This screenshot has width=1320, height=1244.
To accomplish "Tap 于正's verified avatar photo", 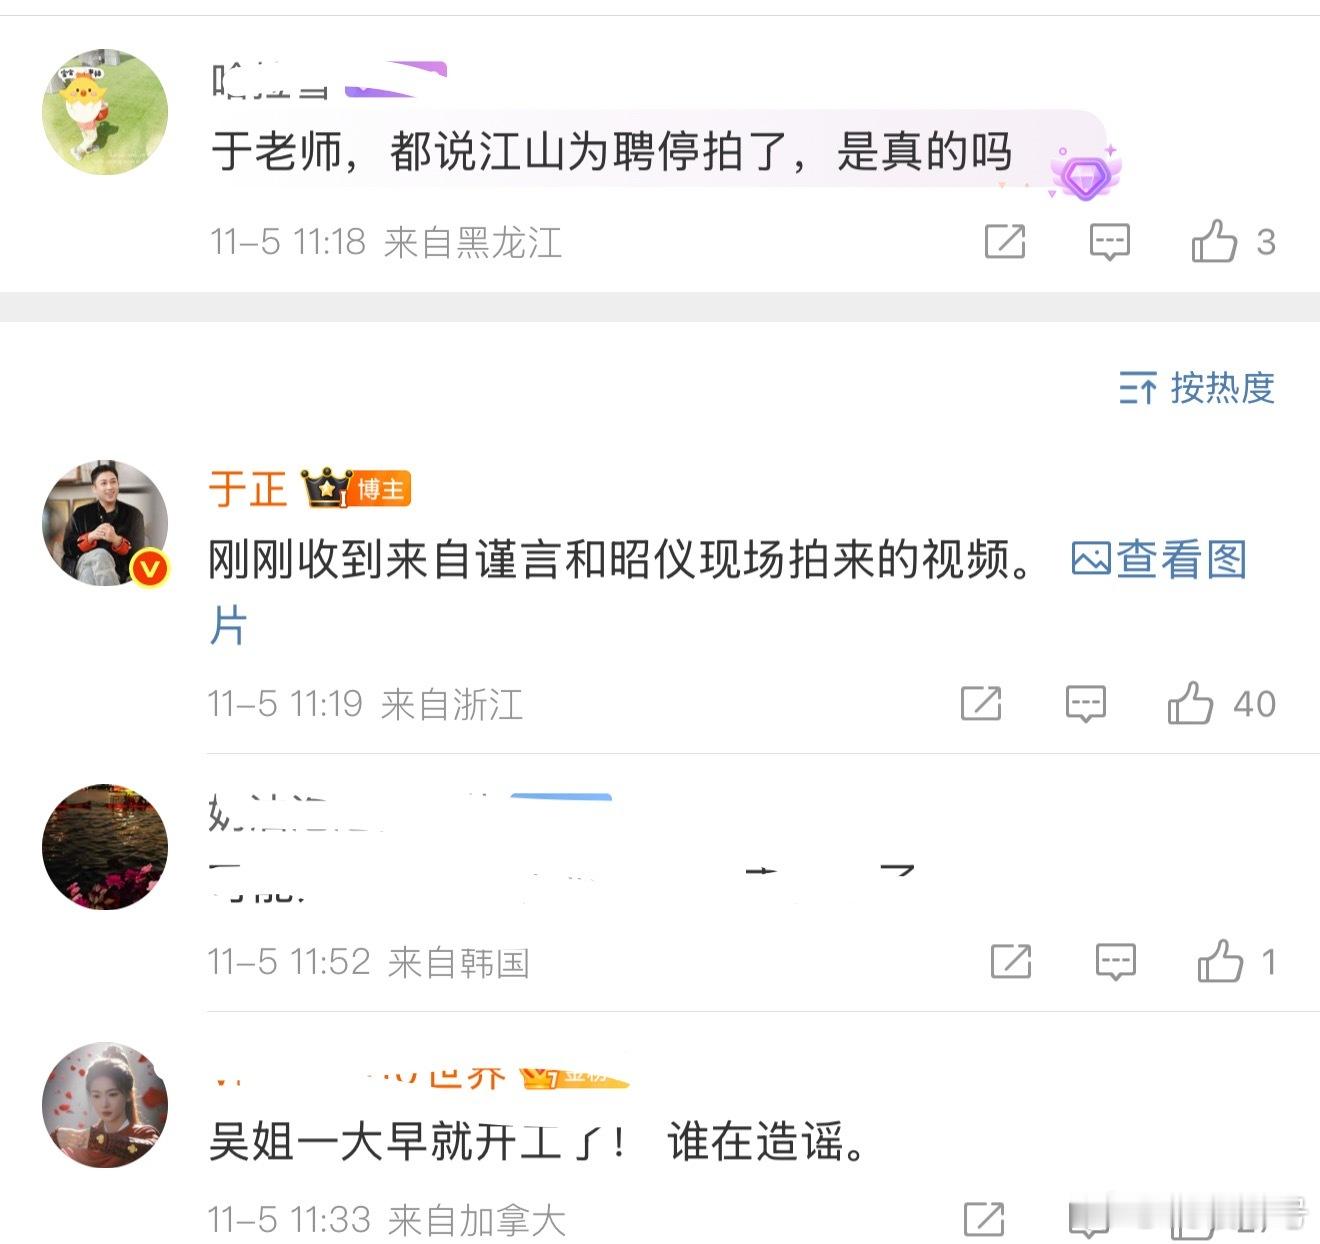I will 105,523.
